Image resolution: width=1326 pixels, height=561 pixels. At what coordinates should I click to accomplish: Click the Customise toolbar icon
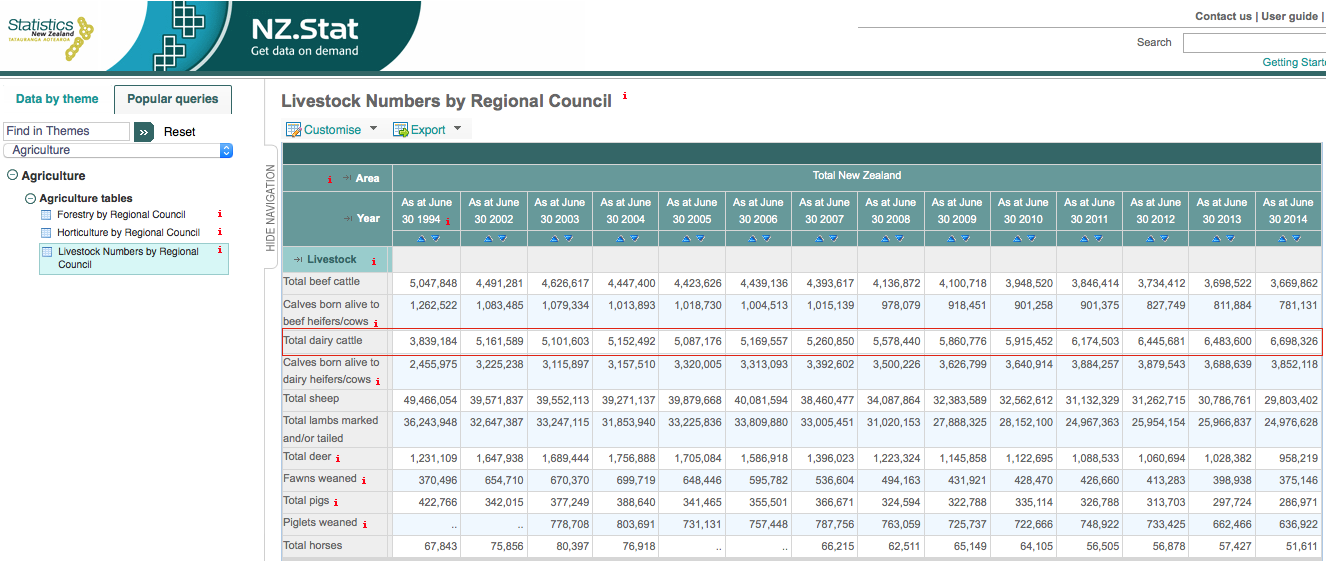point(294,130)
